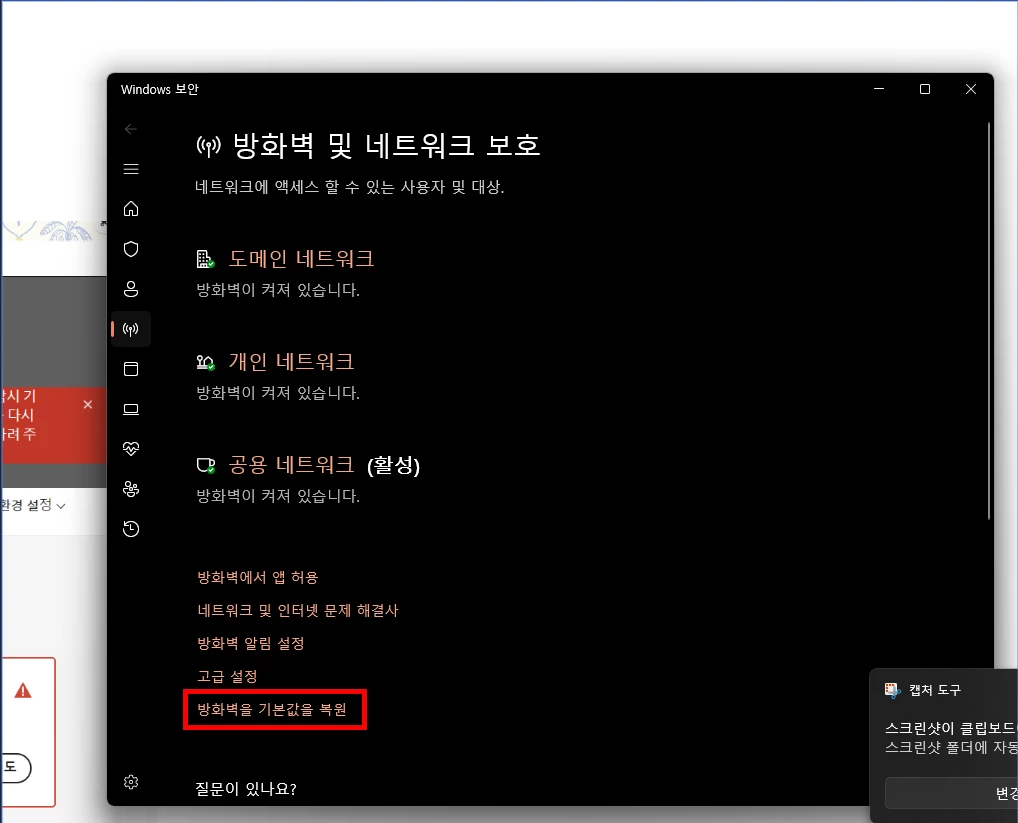Click the domain network building icon
This screenshot has width=1018, height=823.
point(205,259)
